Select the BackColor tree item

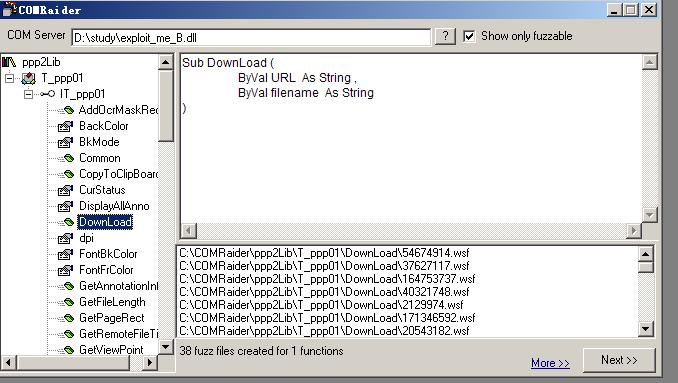click(x=104, y=126)
